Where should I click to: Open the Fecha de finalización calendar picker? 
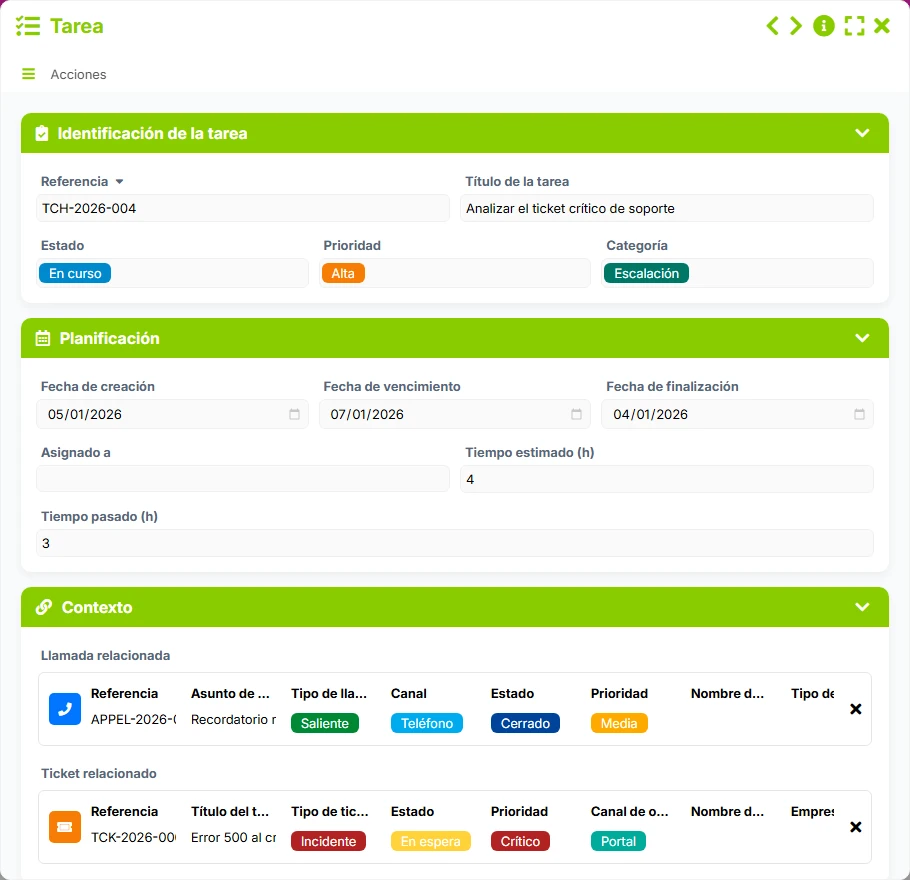[860, 414]
